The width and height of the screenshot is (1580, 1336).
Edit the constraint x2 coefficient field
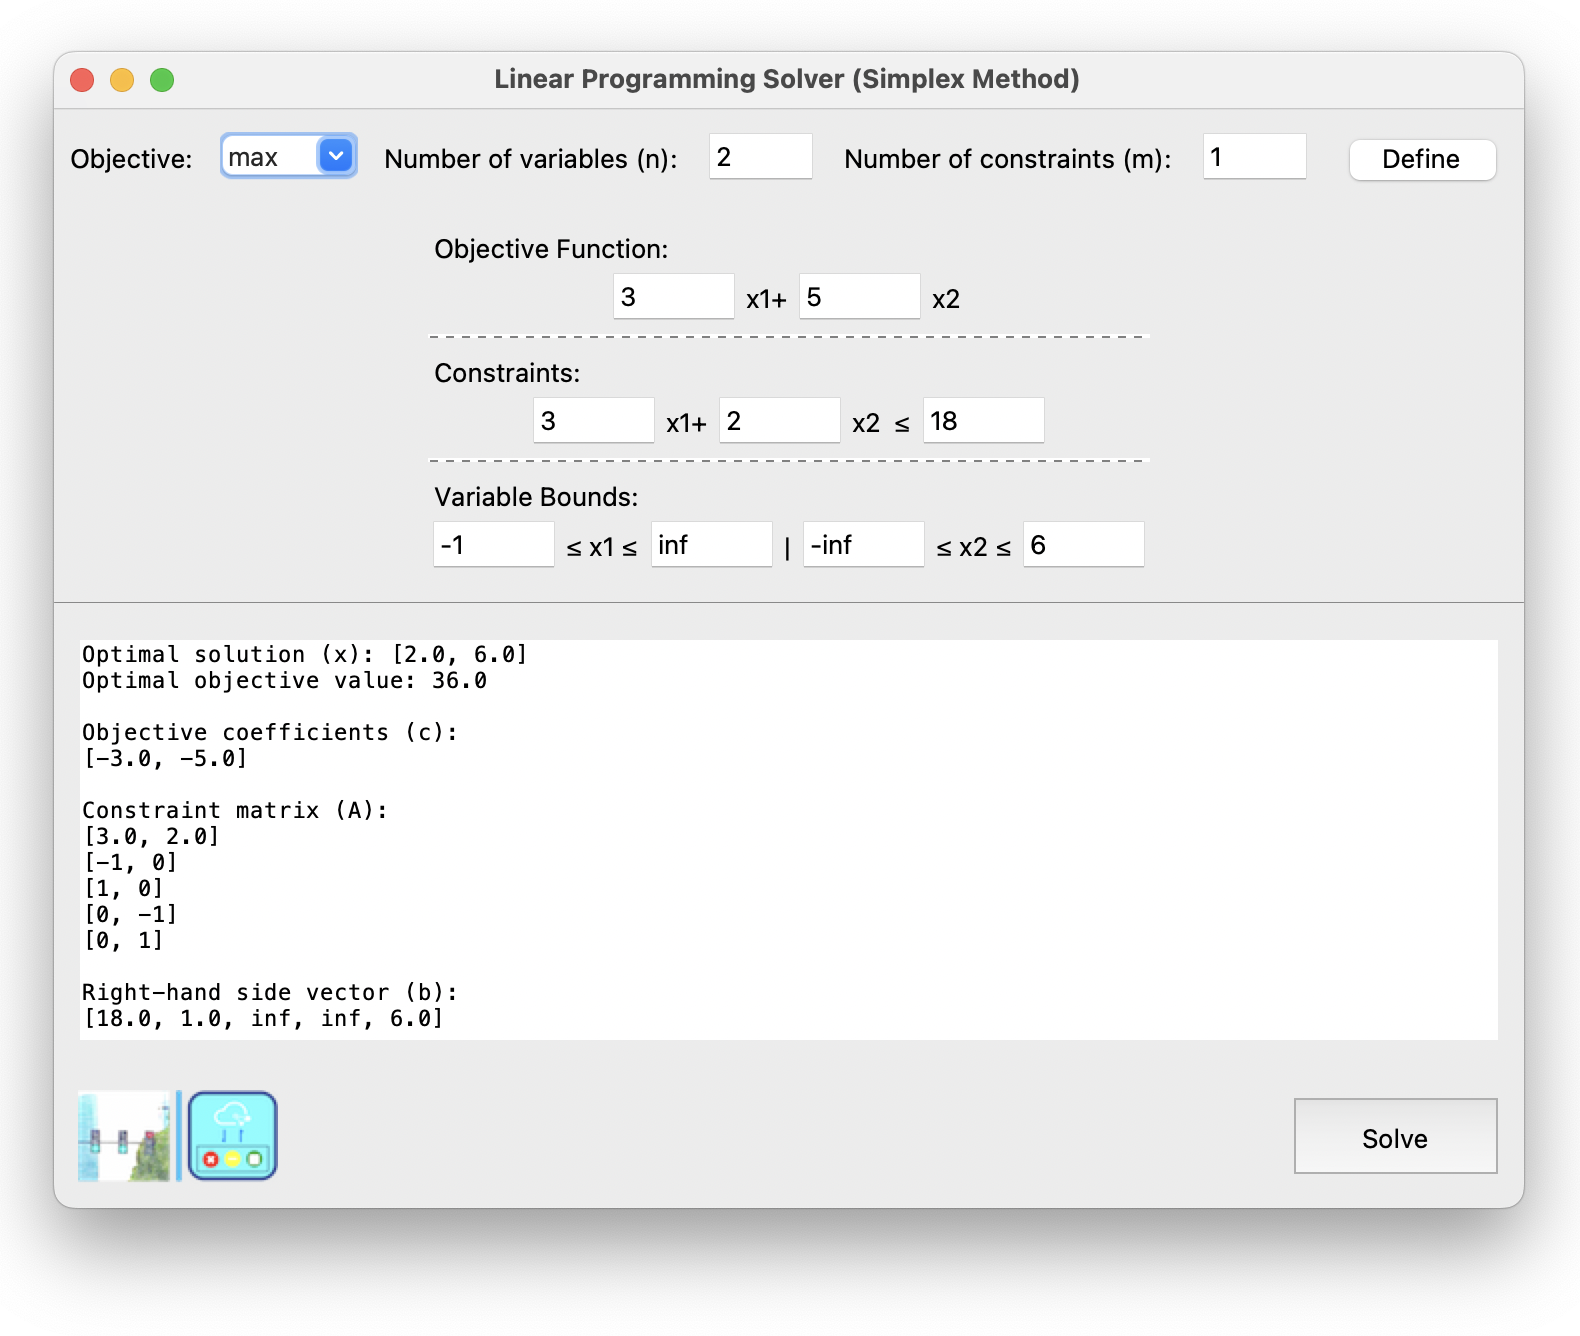779,421
